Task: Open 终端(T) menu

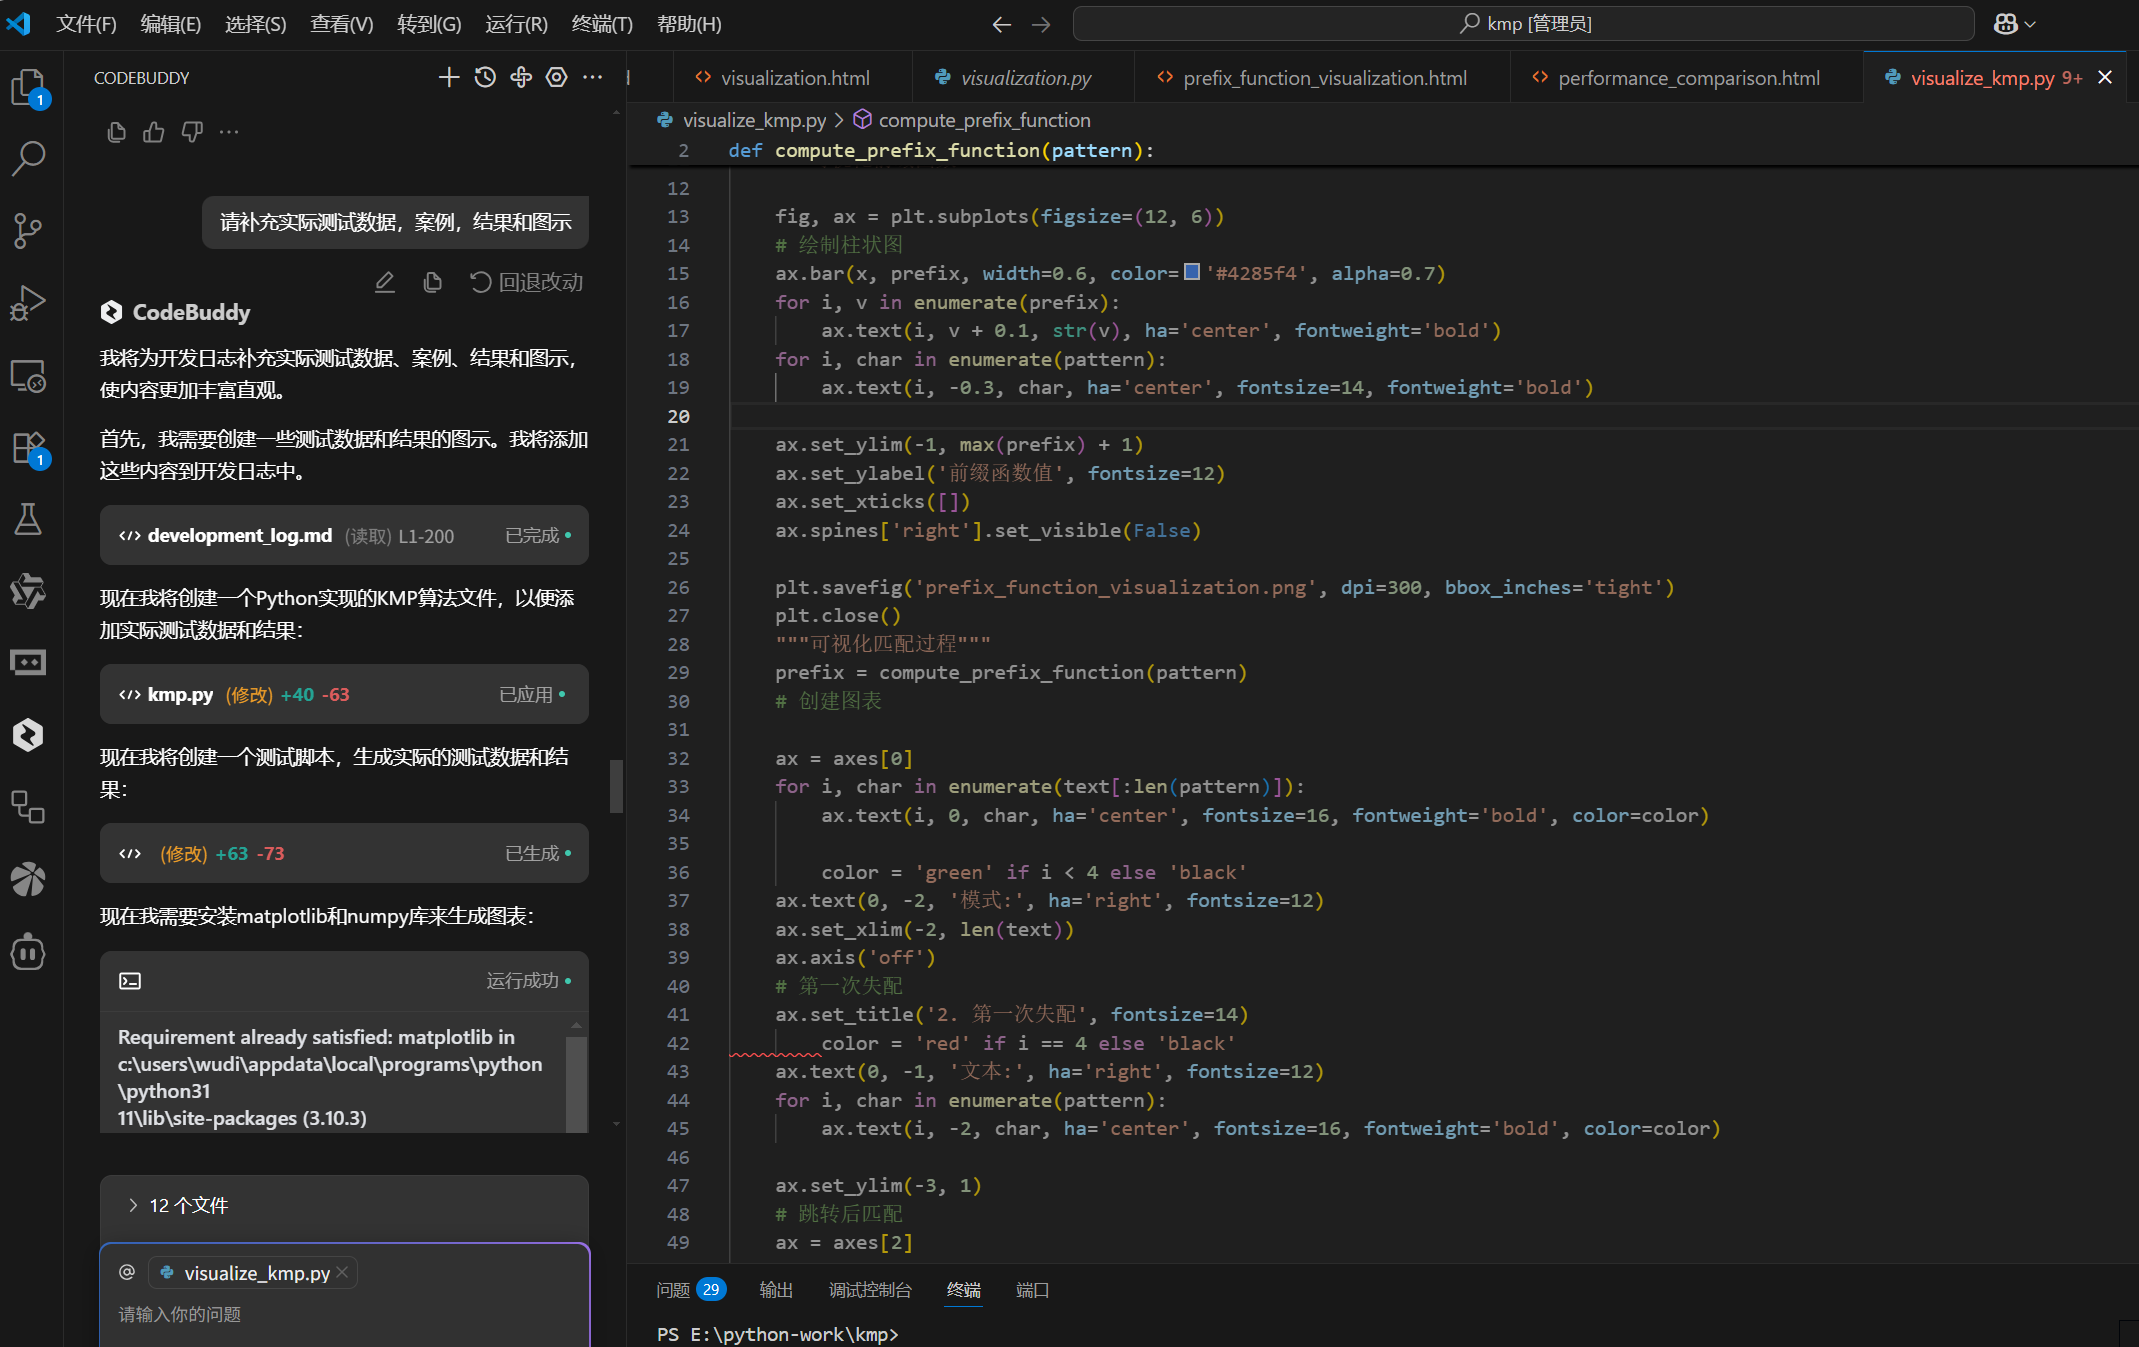Action: coord(602,24)
